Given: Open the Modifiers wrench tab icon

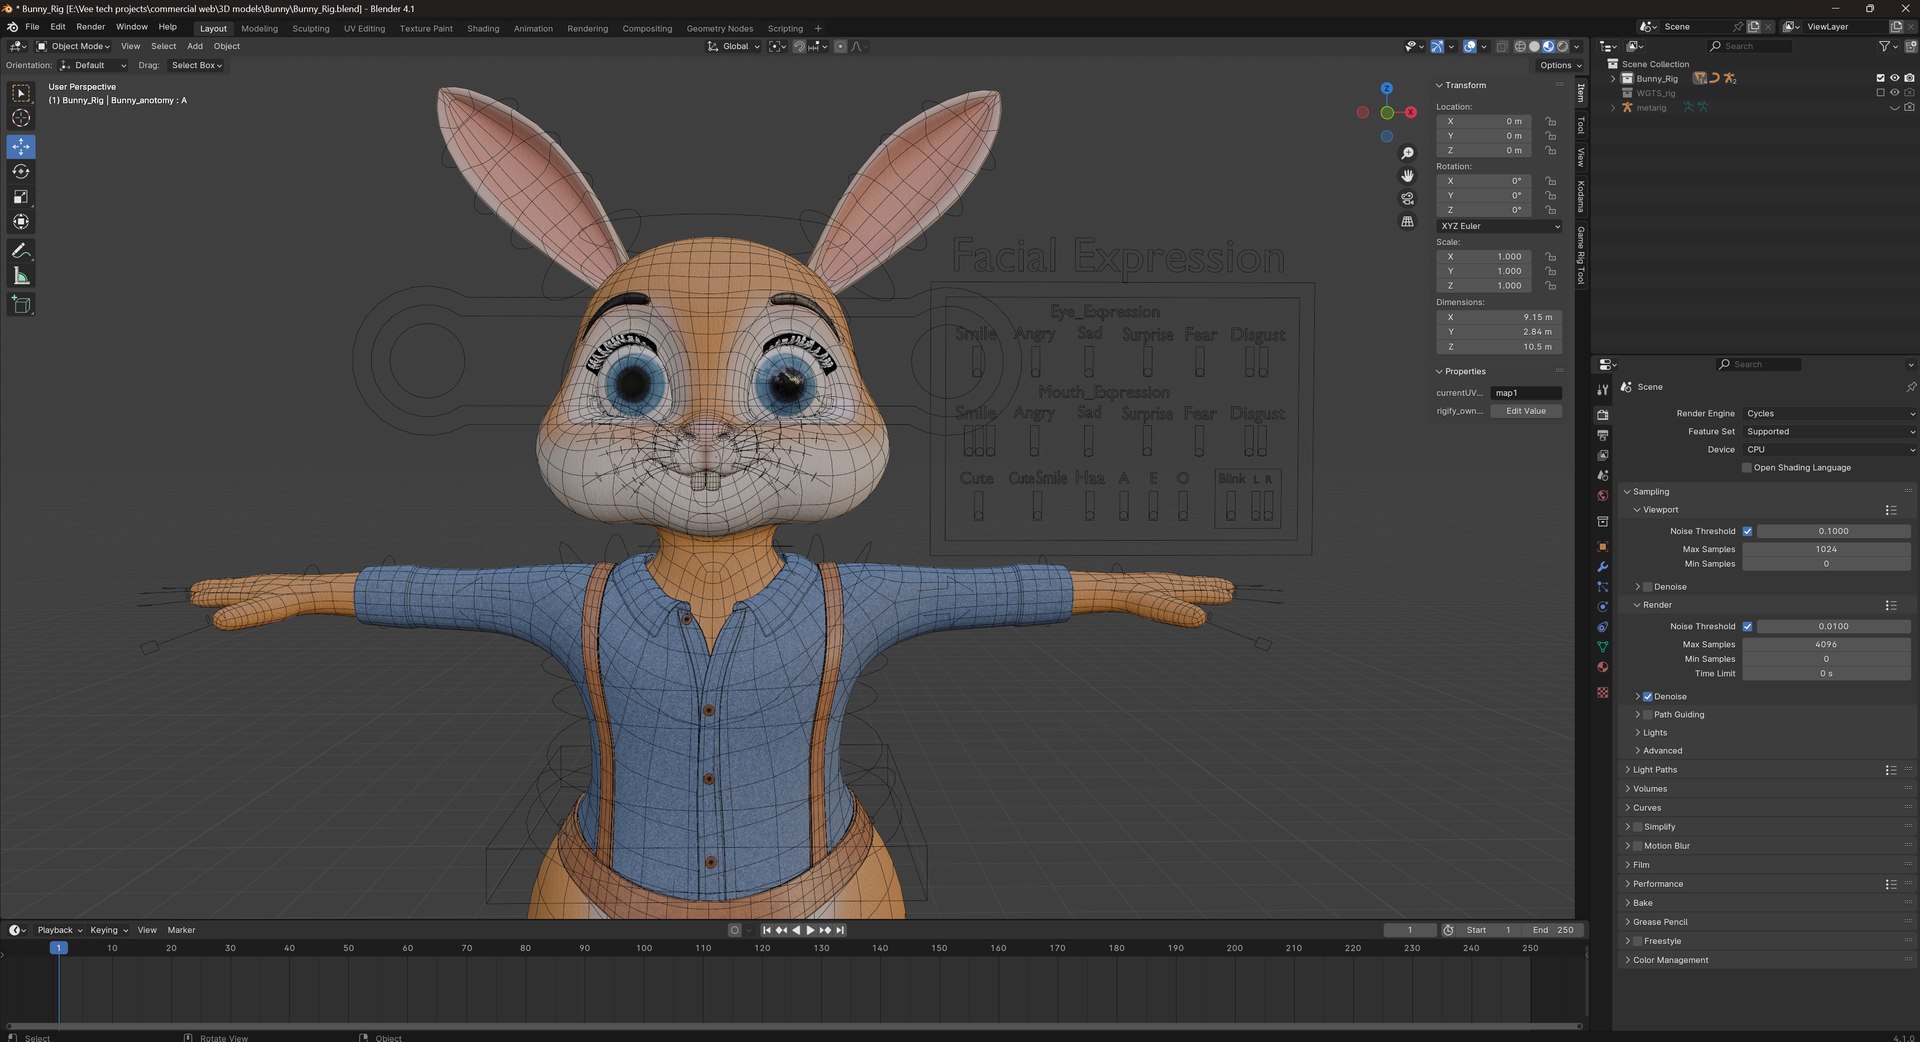Looking at the screenshot, I should tap(1603, 567).
